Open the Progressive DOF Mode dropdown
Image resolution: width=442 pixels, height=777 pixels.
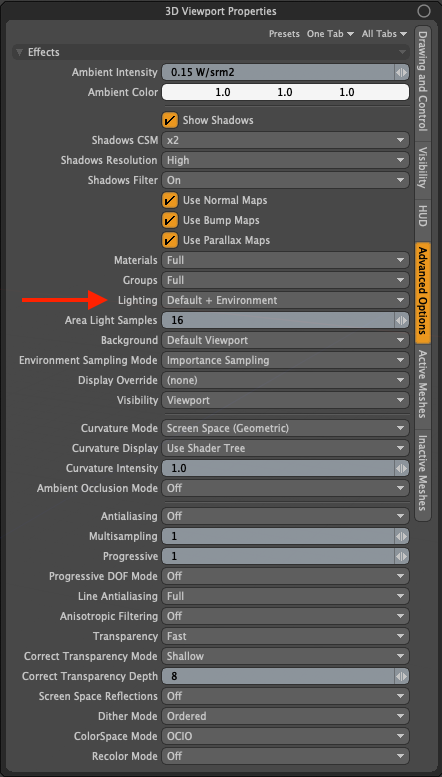click(285, 576)
